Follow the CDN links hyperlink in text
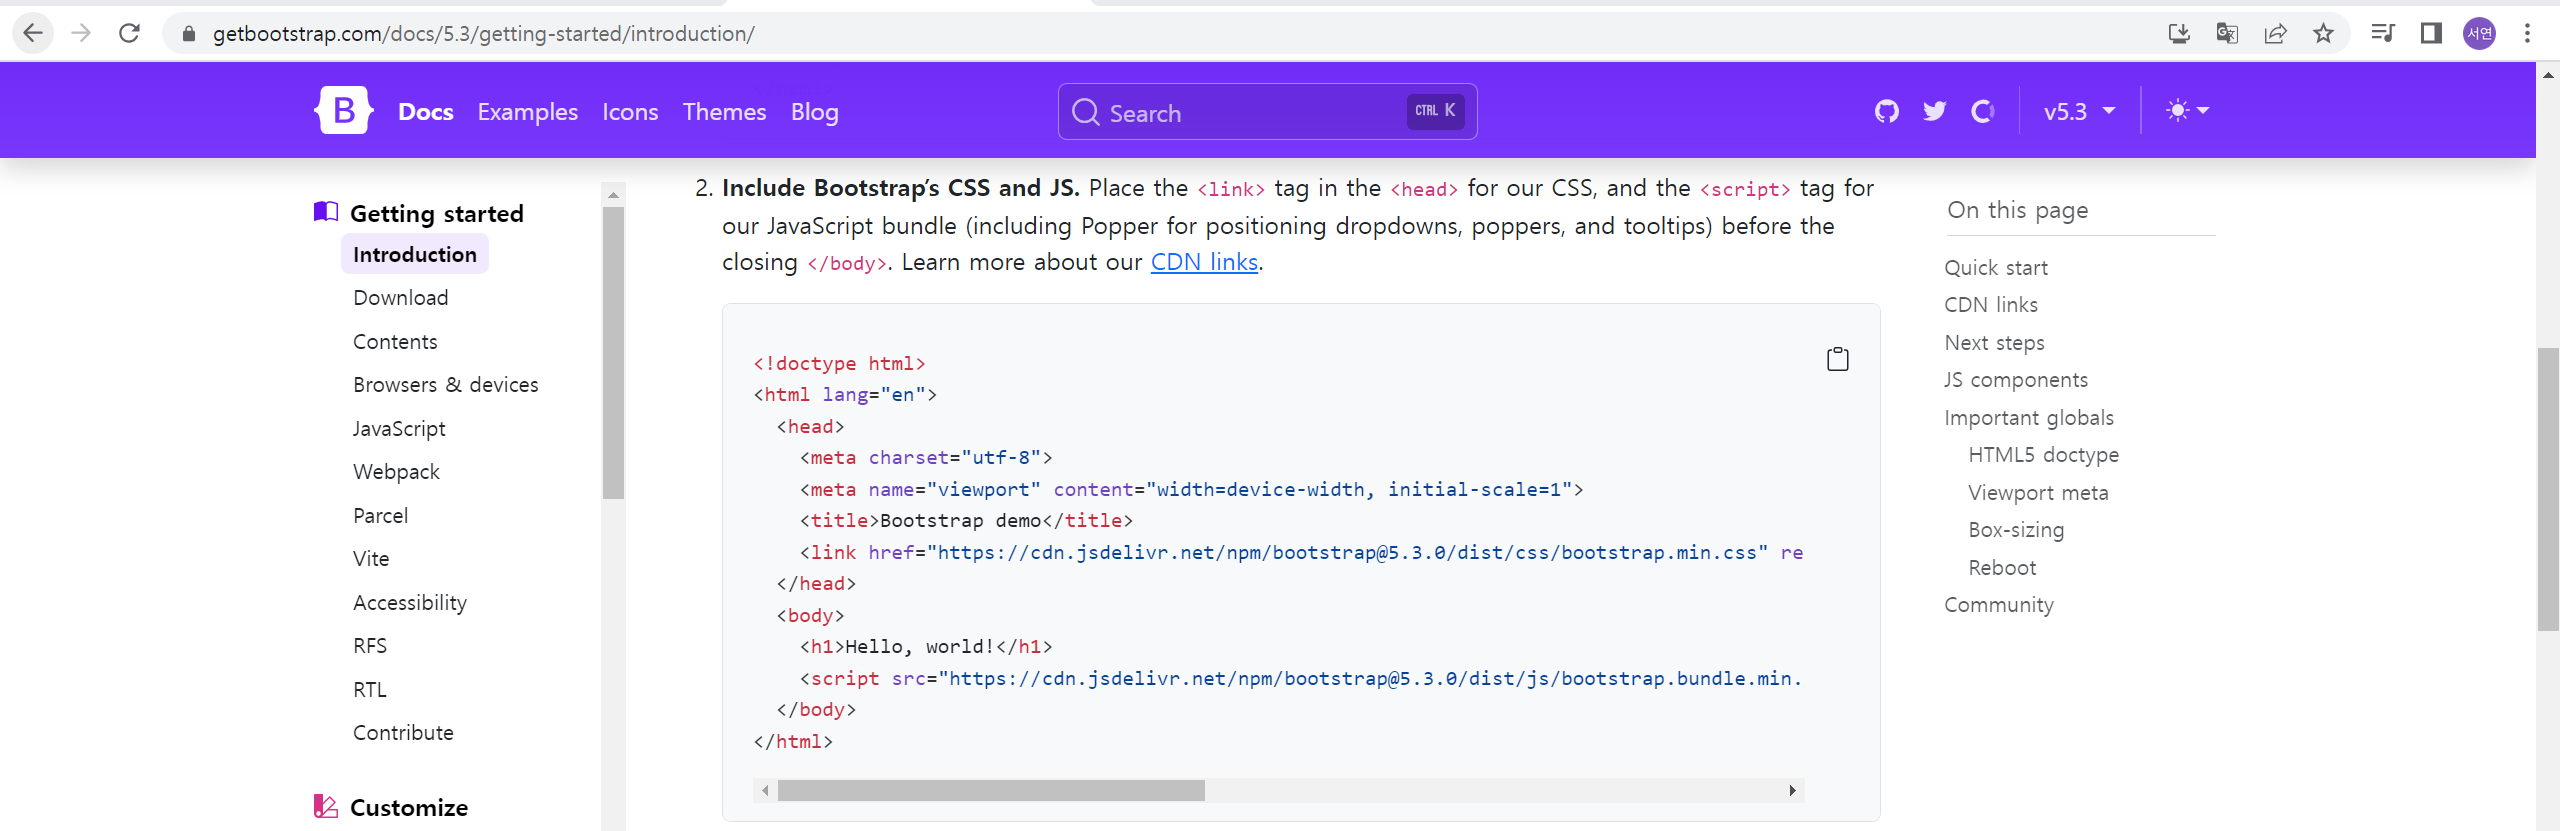The width and height of the screenshot is (2560, 831). (1204, 262)
